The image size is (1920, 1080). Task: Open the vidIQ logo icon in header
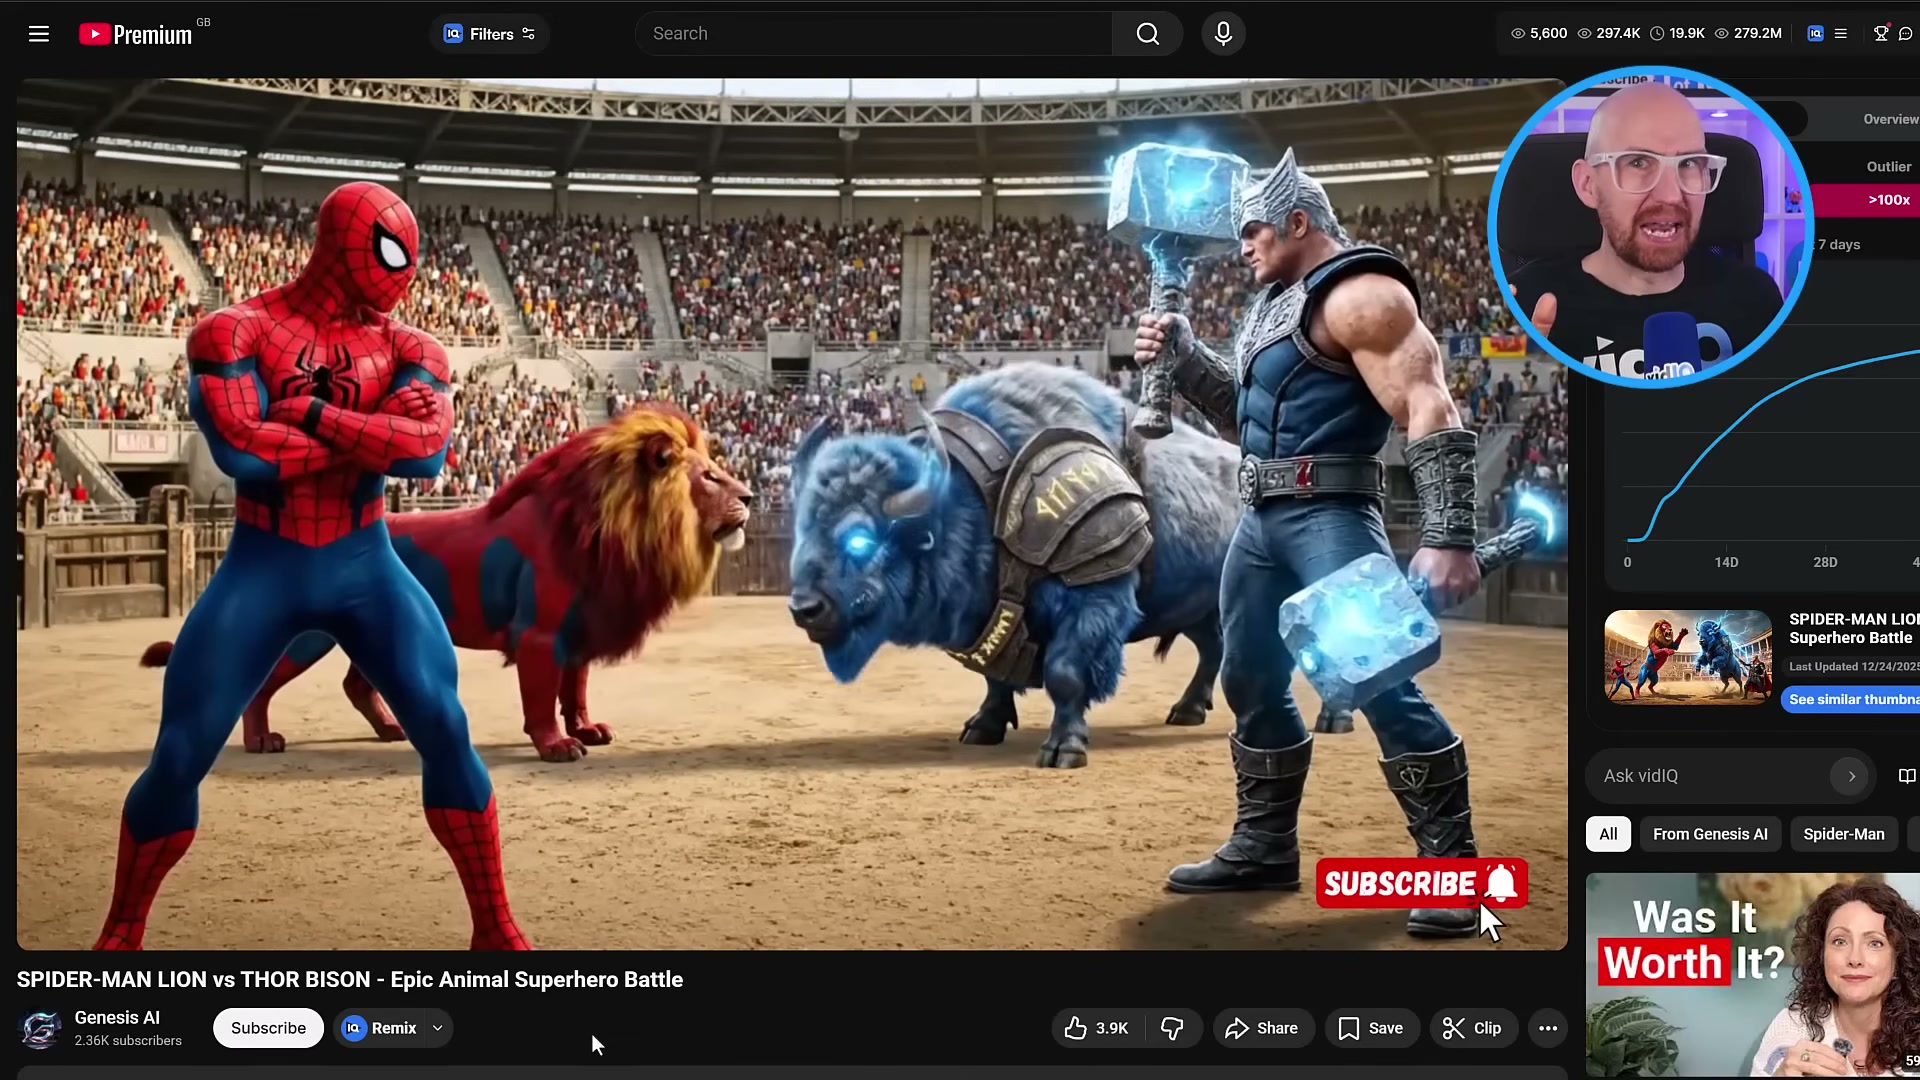(x=1815, y=33)
